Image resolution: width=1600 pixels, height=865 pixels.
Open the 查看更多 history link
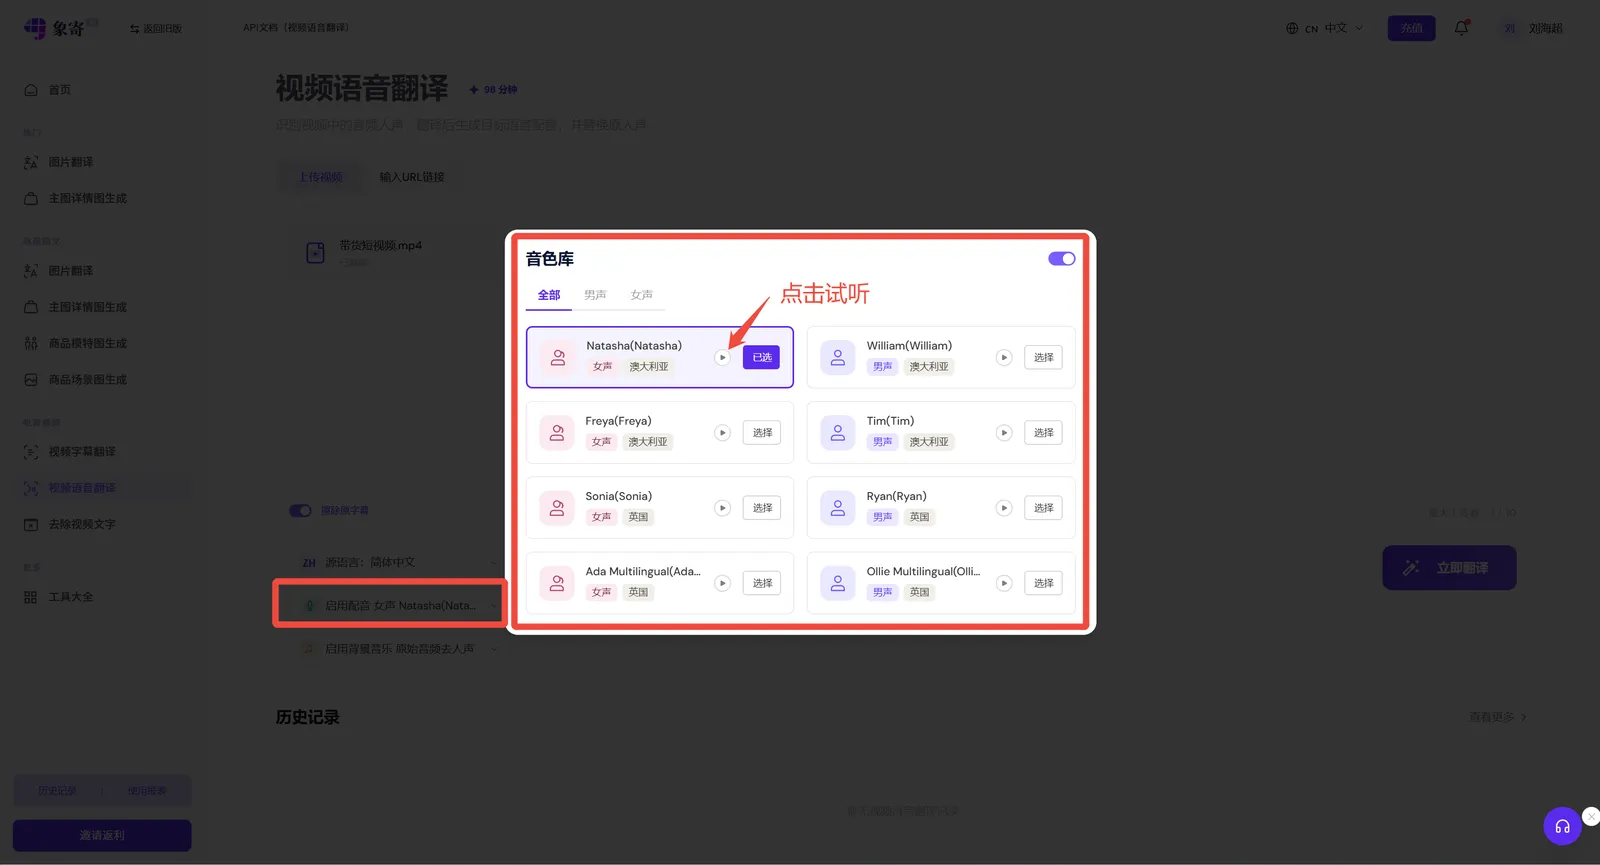tap(1497, 717)
